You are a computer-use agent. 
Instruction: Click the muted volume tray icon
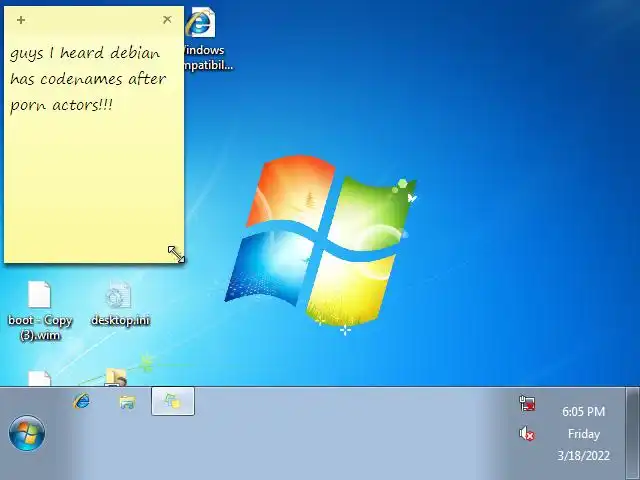click(x=527, y=433)
